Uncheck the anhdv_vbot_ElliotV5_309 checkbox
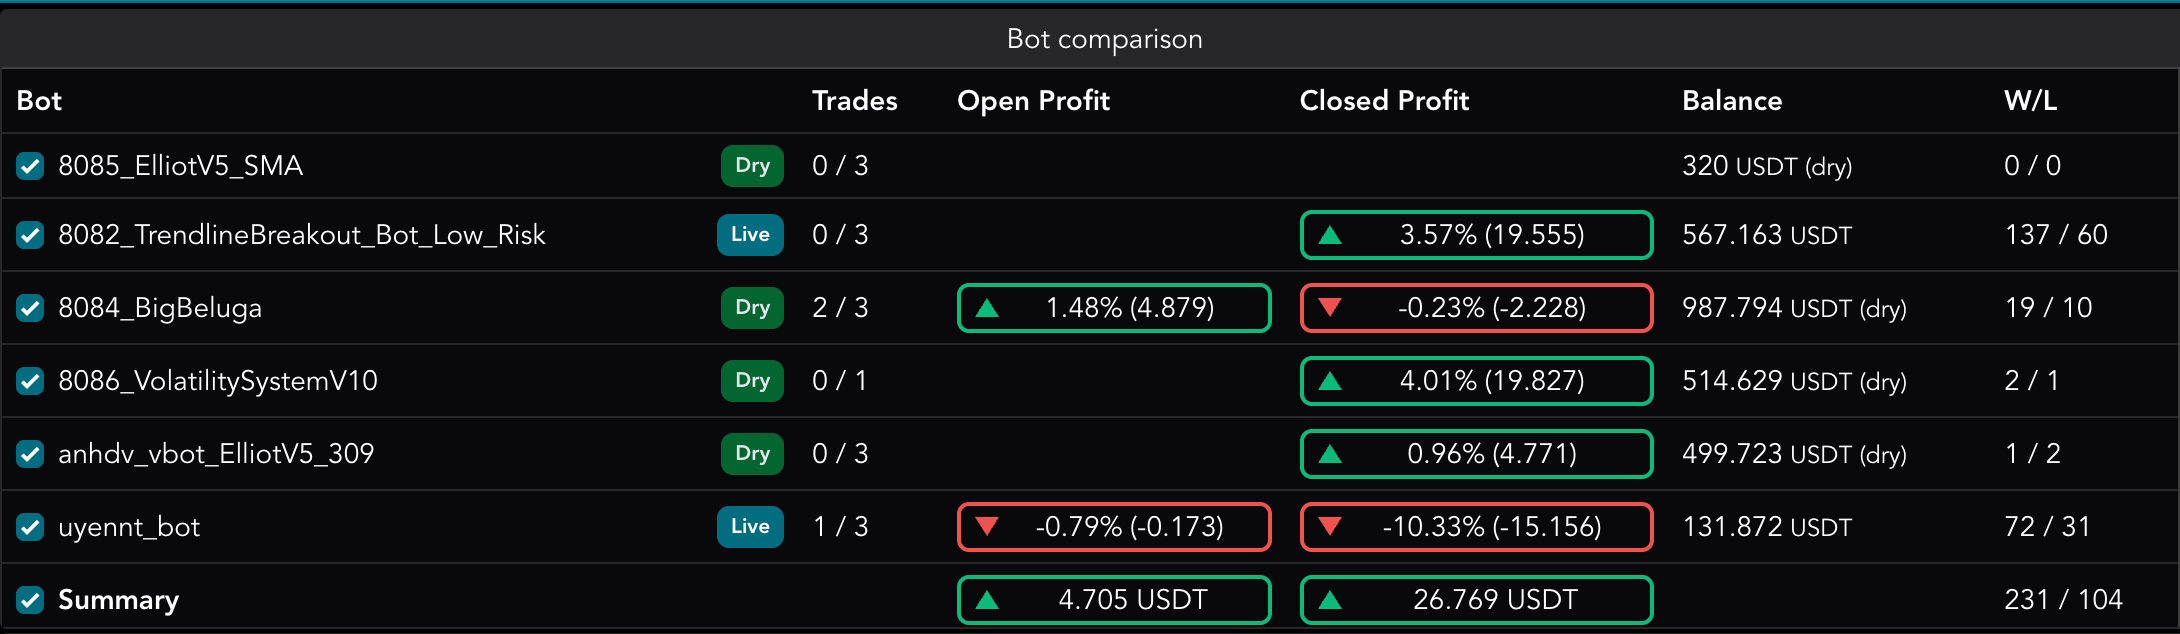The height and width of the screenshot is (634, 2180). point(30,454)
